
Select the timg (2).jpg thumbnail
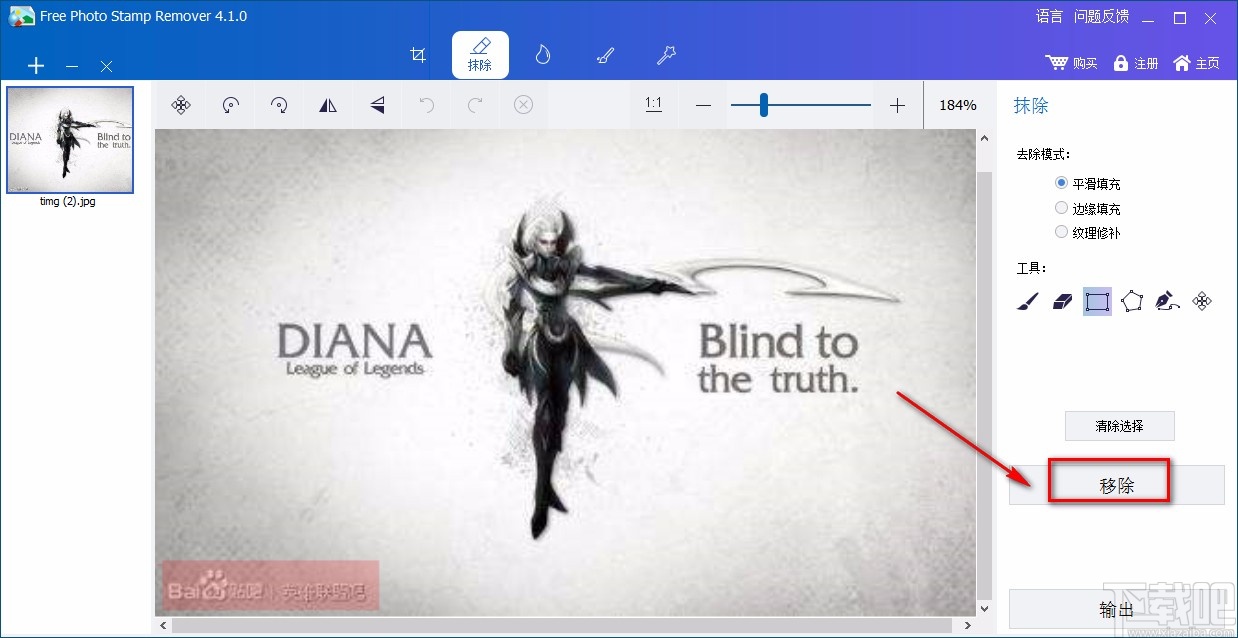click(x=70, y=140)
